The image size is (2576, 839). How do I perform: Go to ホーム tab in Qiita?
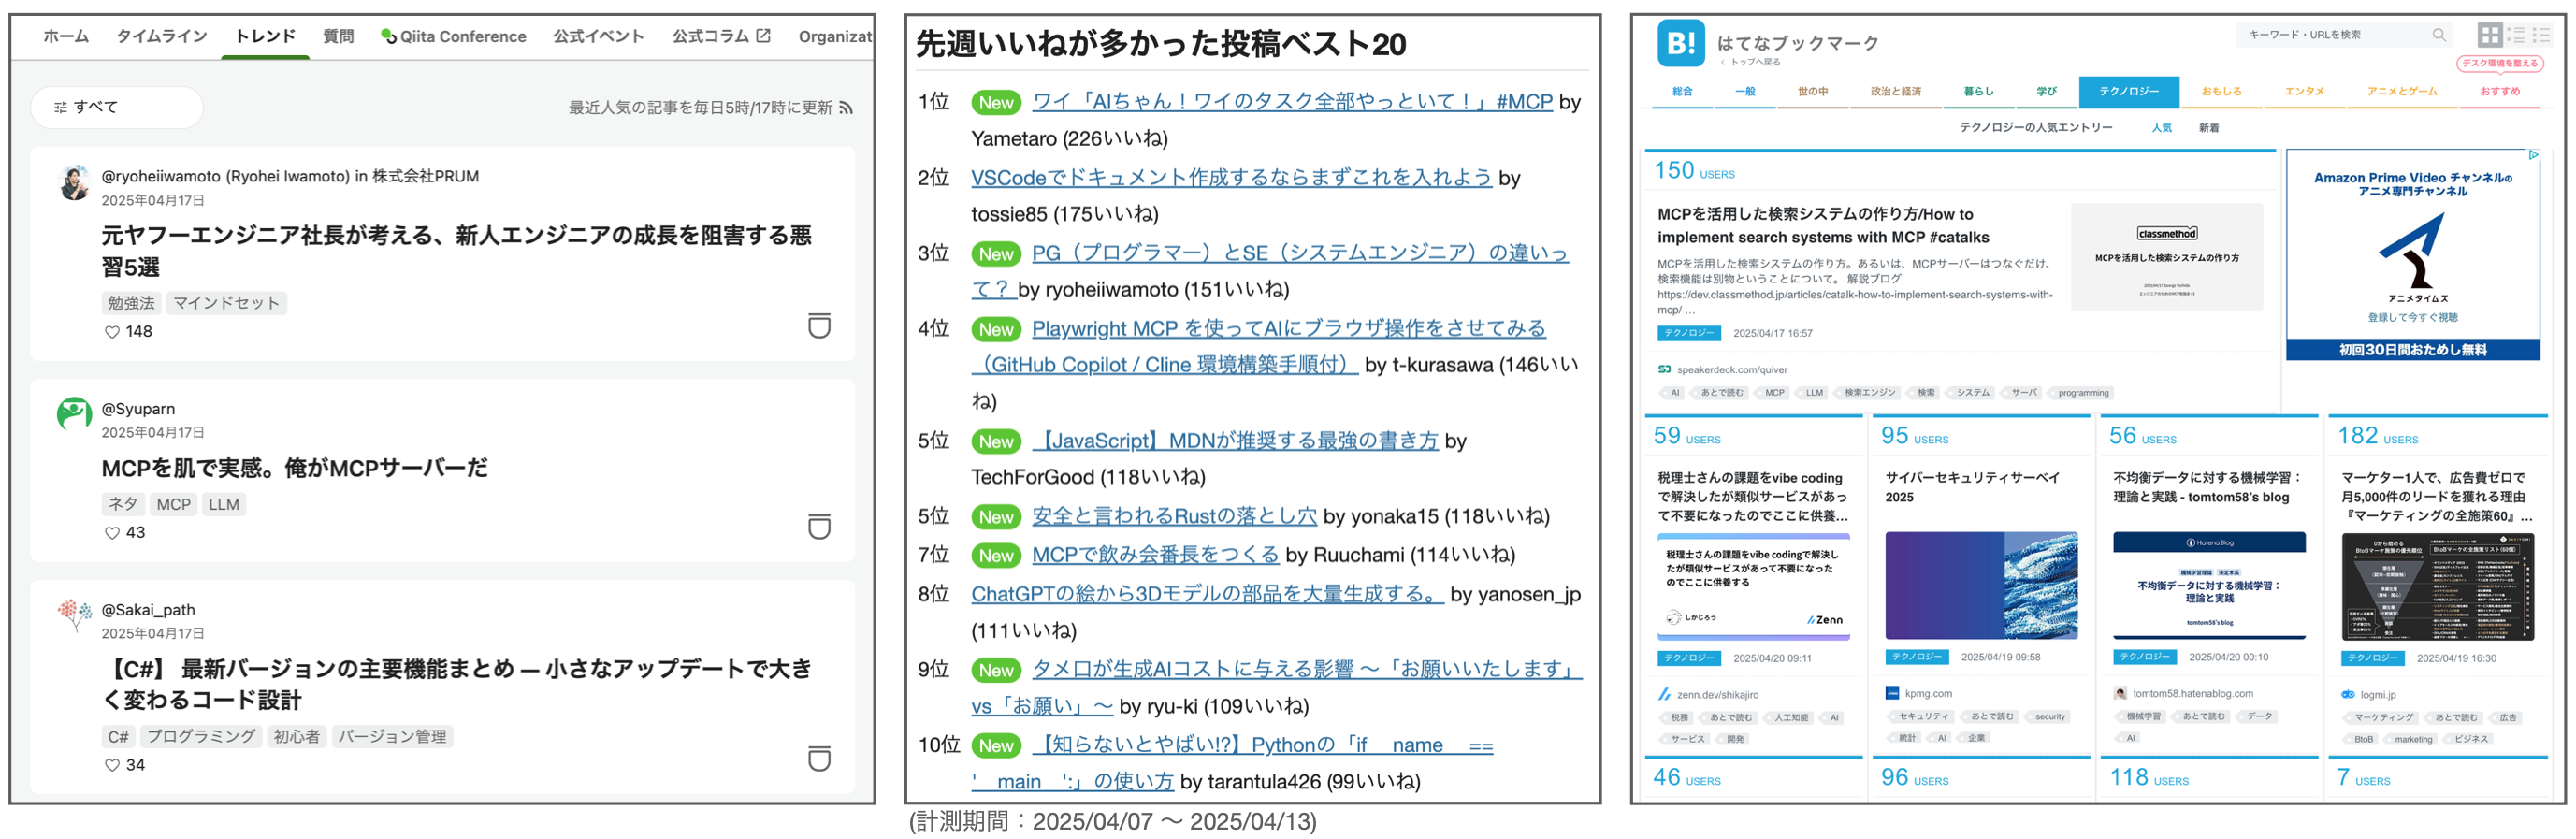[66, 36]
